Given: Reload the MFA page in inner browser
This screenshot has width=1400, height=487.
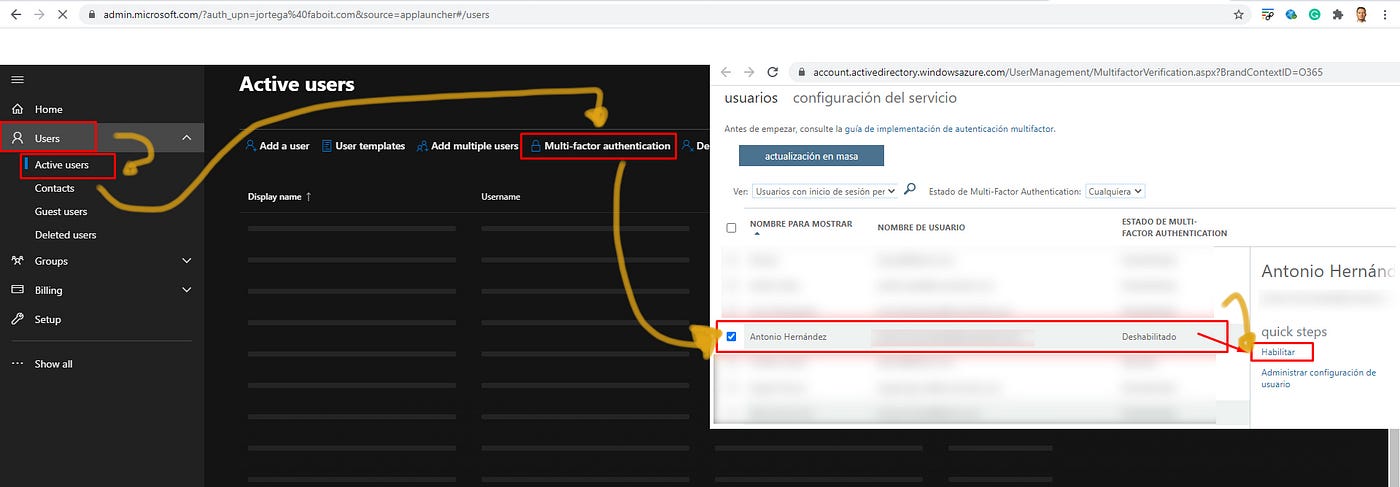Looking at the screenshot, I should [x=772, y=72].
